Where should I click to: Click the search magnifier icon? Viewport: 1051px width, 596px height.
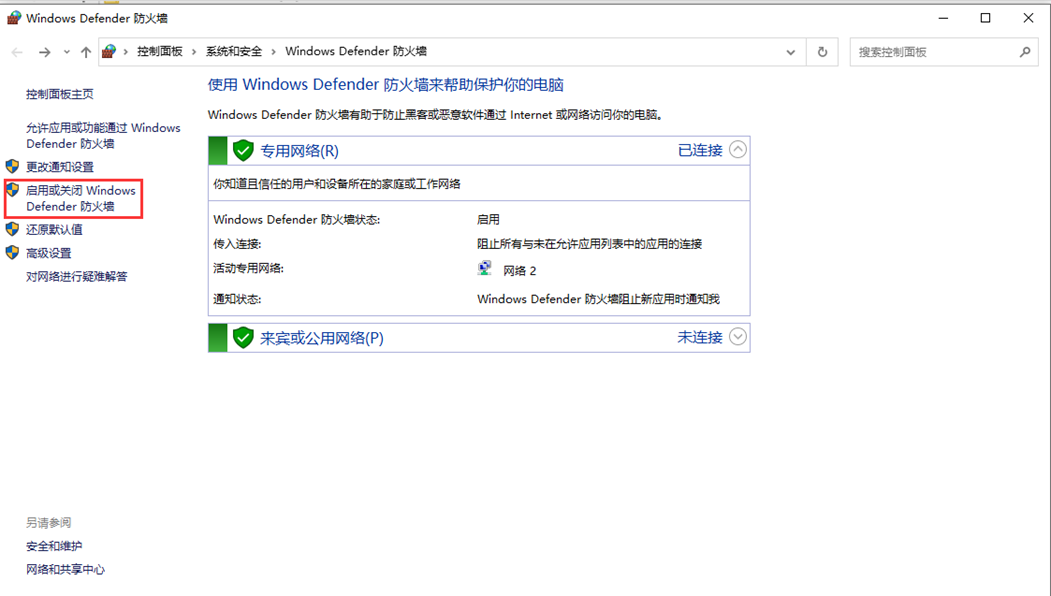point(1025,52)
